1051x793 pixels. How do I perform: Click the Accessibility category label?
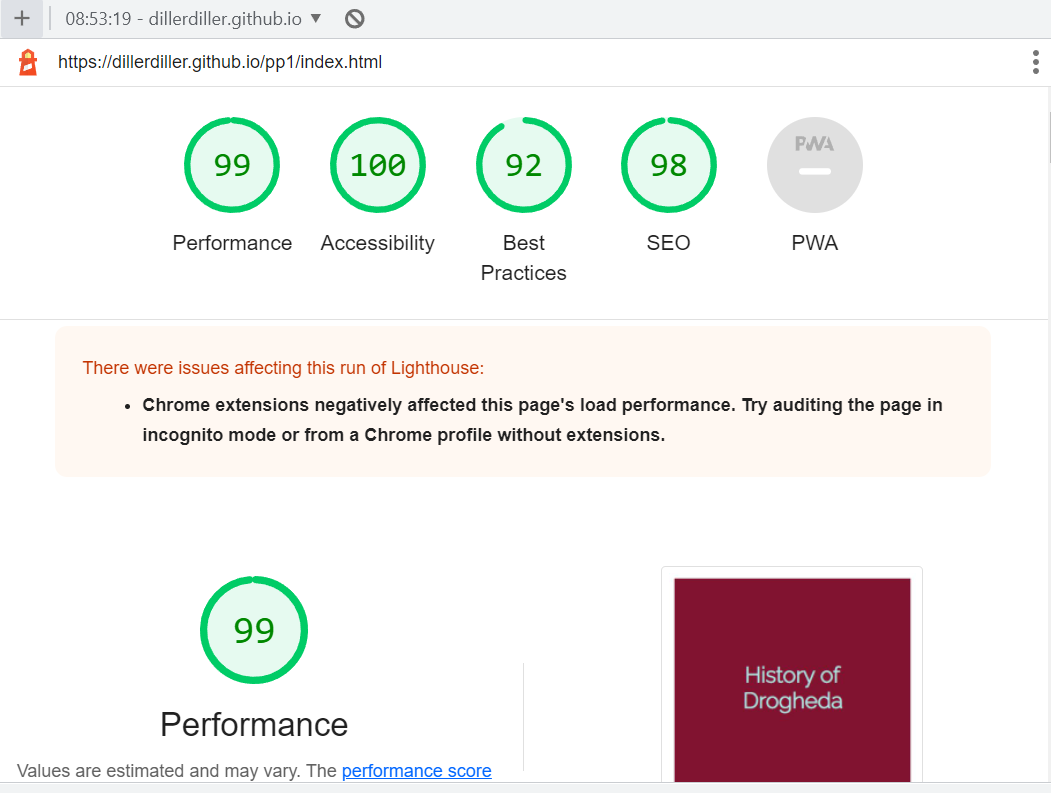tap(377, 242)
